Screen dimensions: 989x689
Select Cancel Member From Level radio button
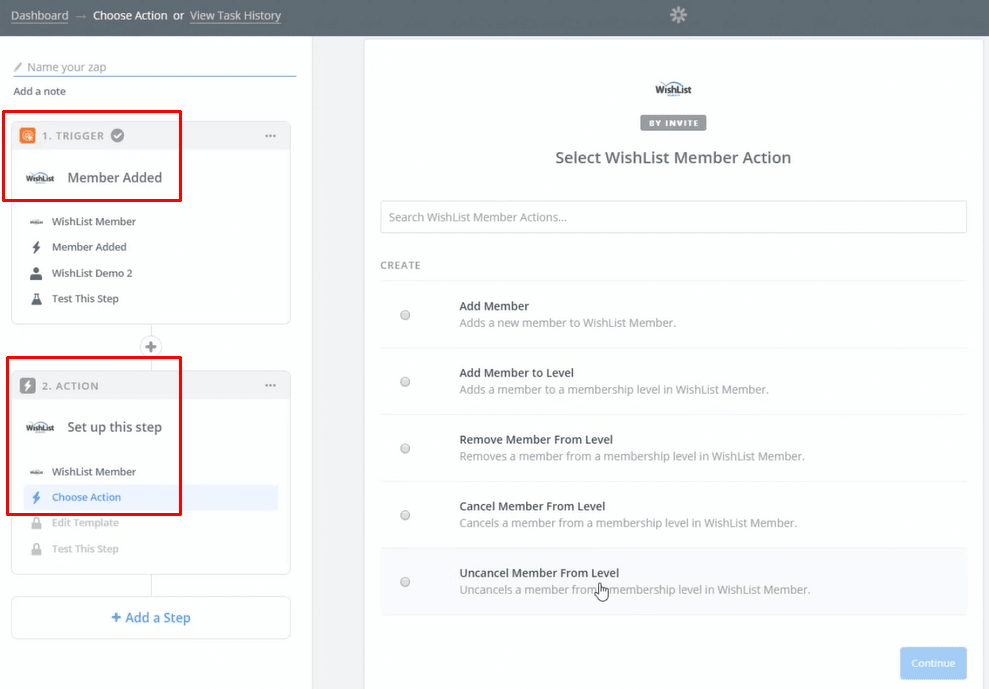(x=405, y=515)
